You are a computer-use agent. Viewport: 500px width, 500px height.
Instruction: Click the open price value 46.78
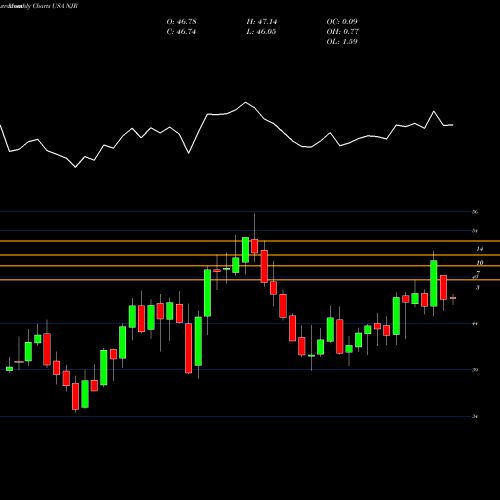[186, 22]
